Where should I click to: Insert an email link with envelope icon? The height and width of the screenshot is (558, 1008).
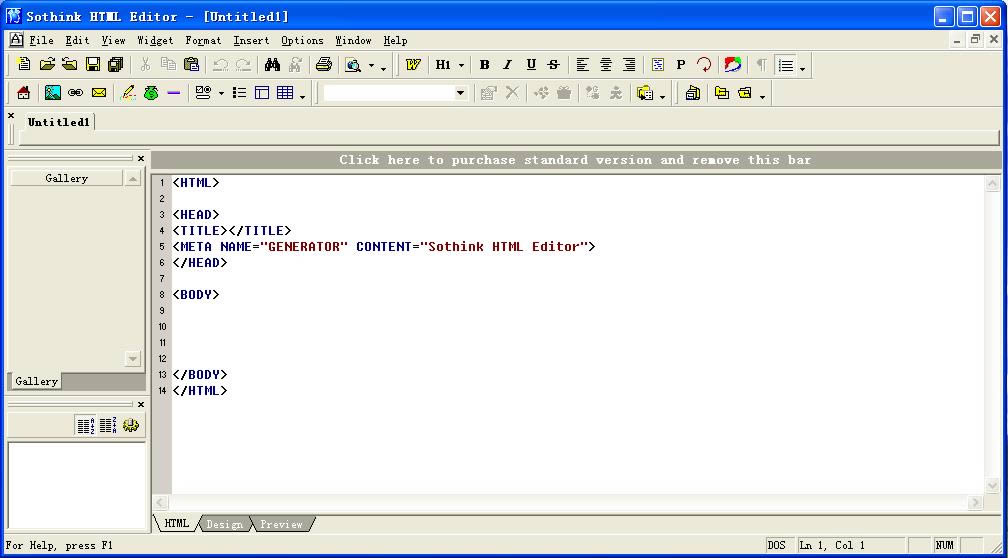tap(98, 93)
